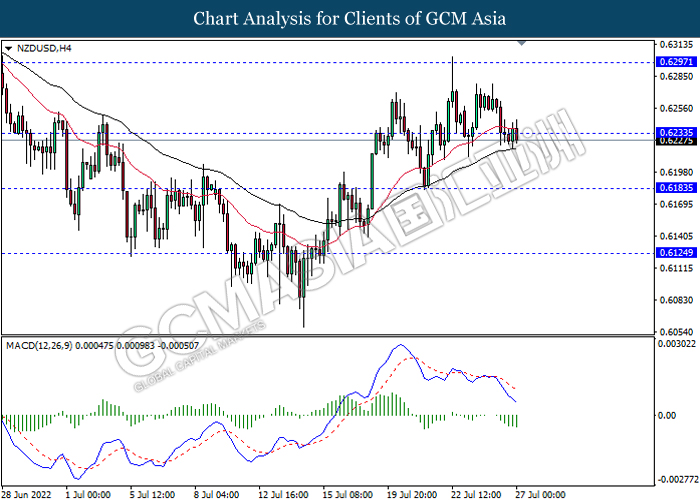Click the 0.60540 price axis label
The height and width of the screenshot is (500, 700).
click(677, 332)
